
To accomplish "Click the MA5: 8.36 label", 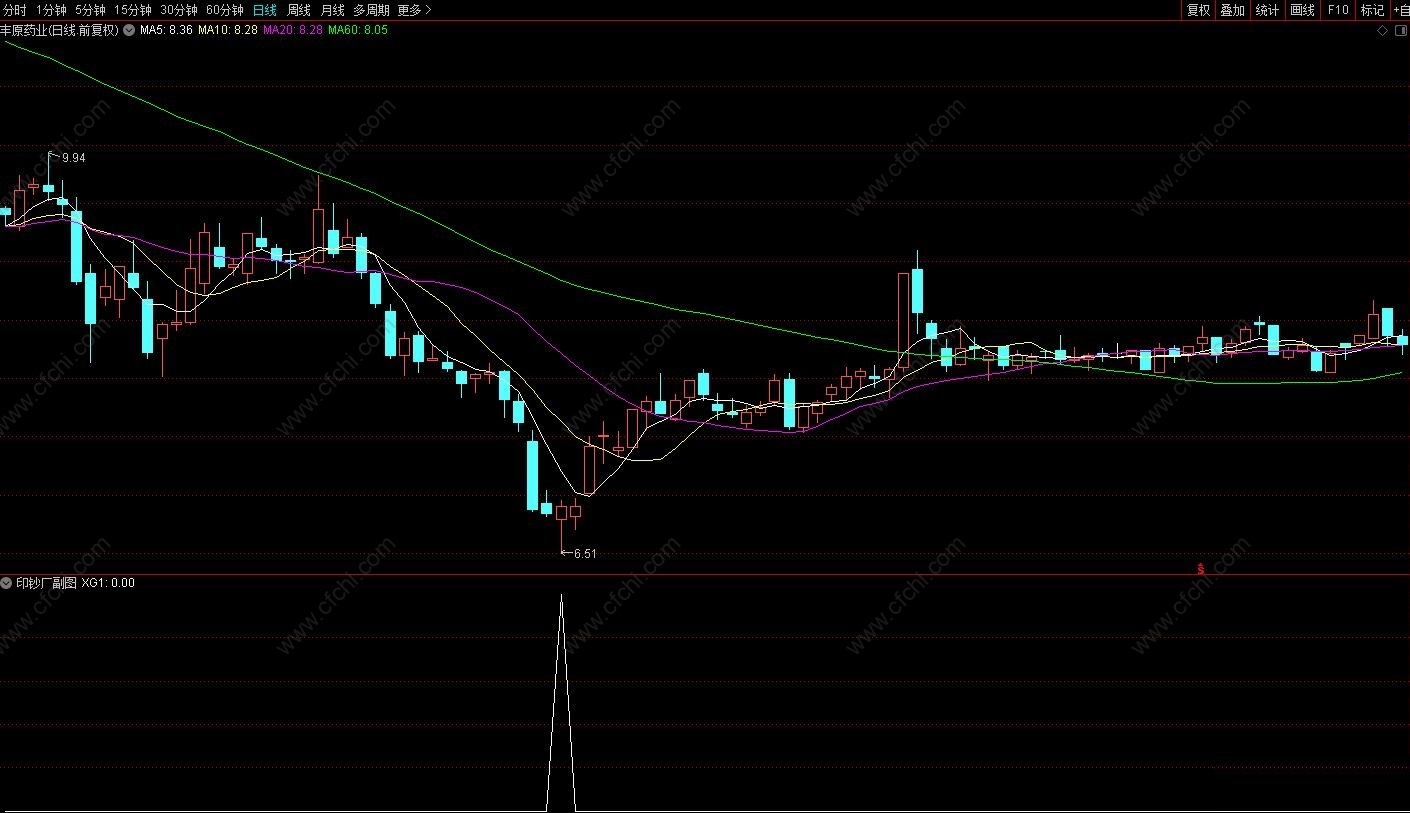I will 166,30.
